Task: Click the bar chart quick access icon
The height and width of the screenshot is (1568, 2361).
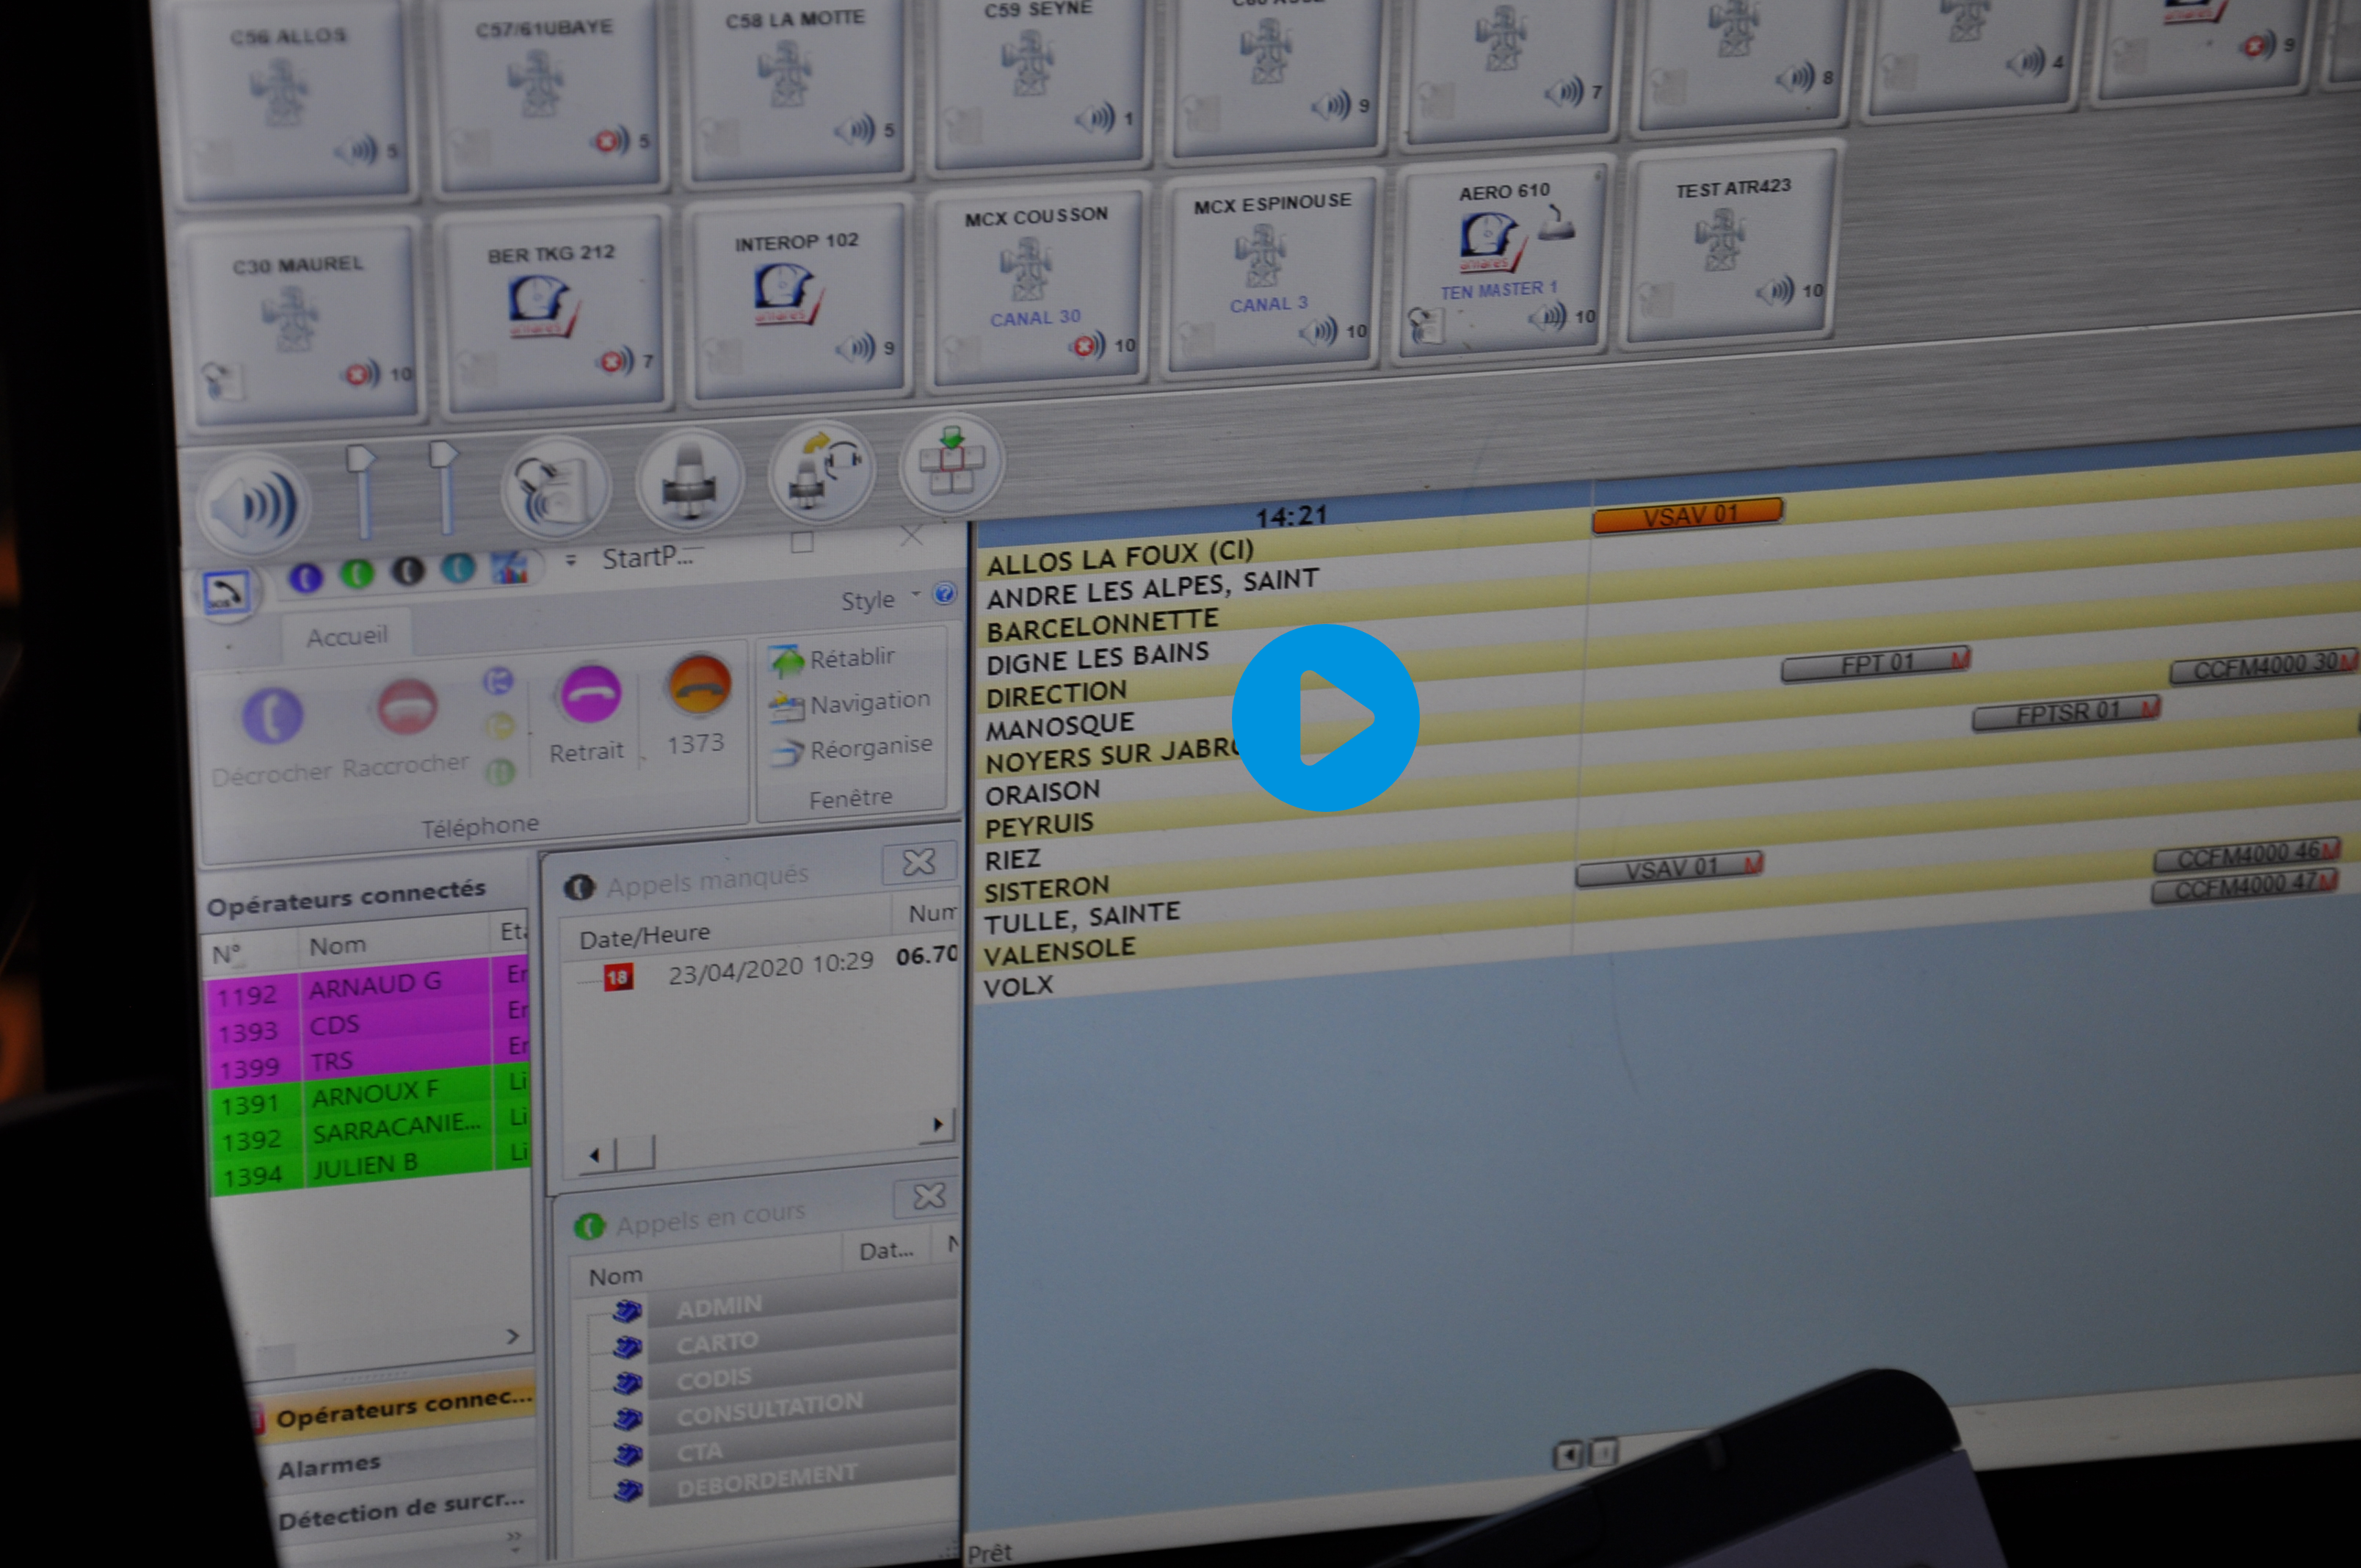Action: click(x=511, y=568)
